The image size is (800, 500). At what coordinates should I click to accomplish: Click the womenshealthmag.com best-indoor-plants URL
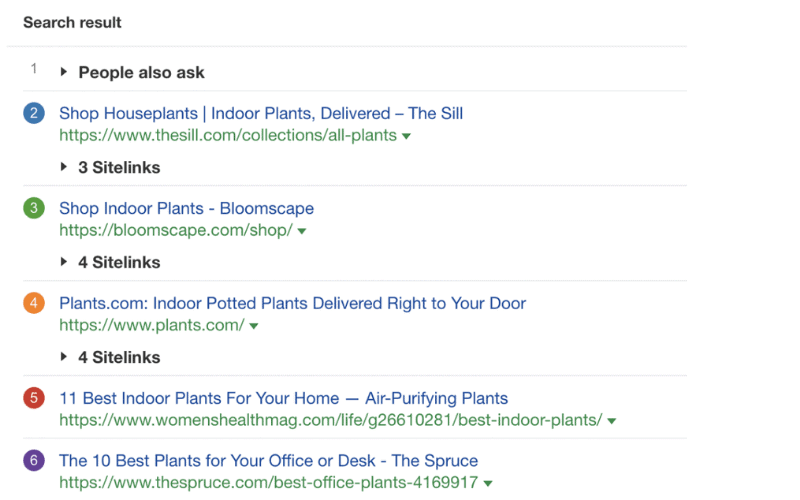click(x=331, y=420)
